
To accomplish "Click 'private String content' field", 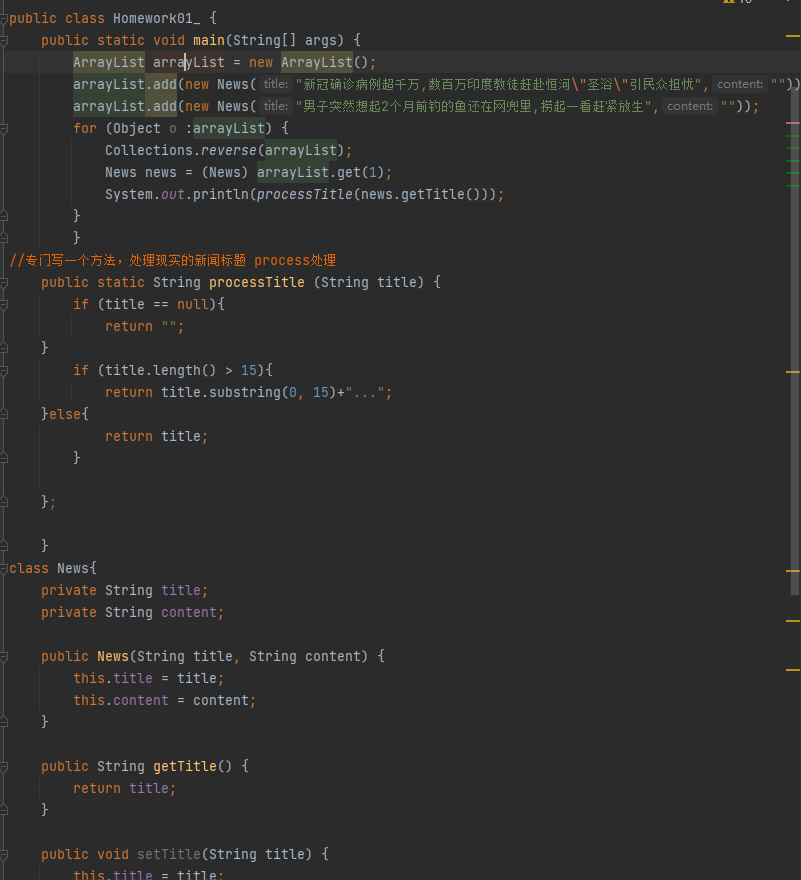I will click(x=132, y=612).
